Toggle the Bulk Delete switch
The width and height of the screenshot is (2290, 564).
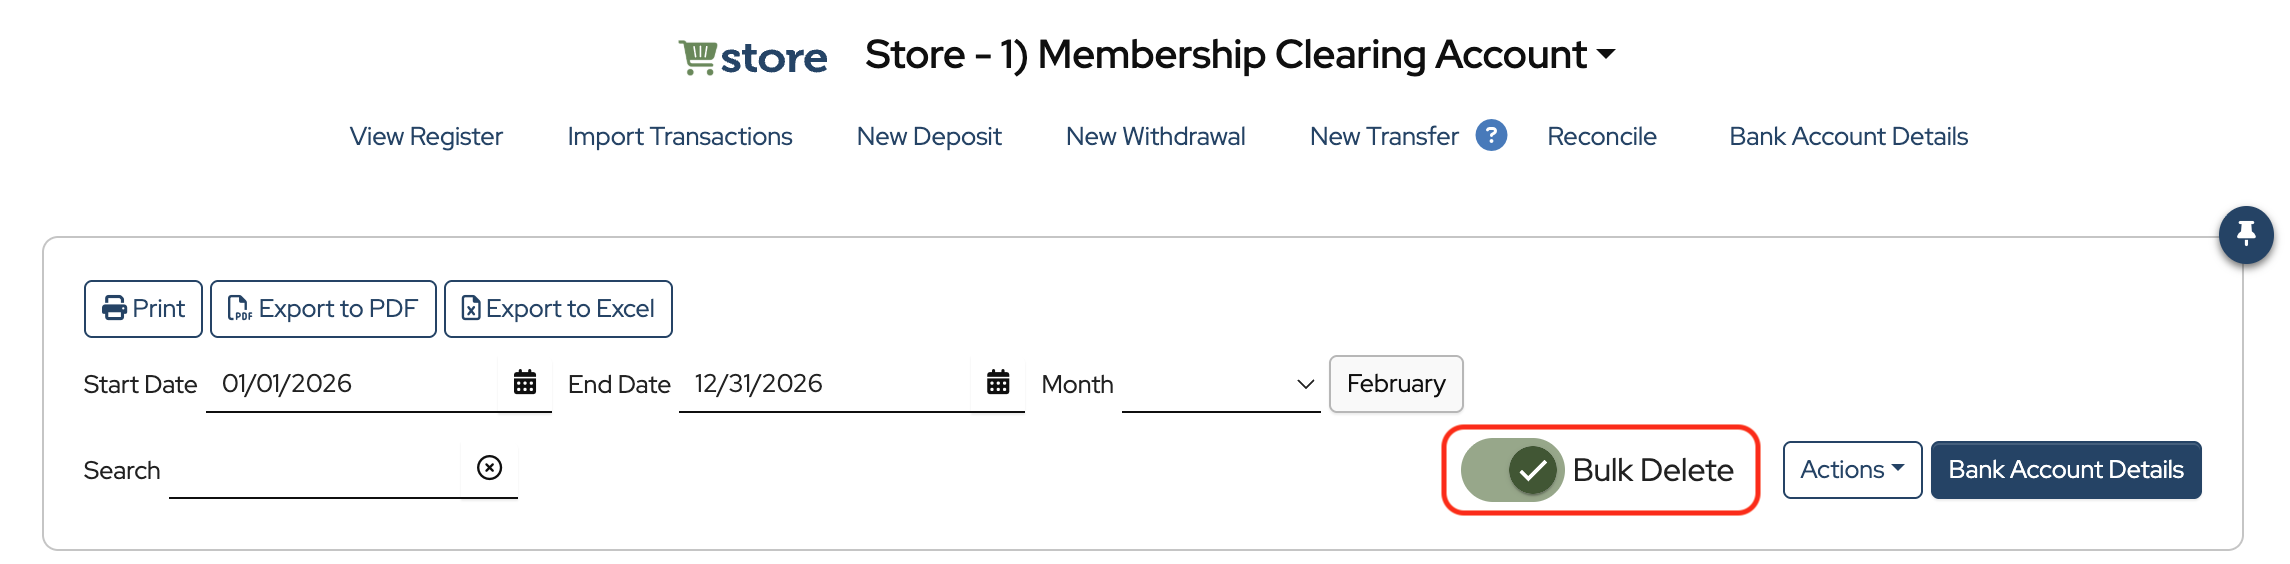pos(1512,470)
